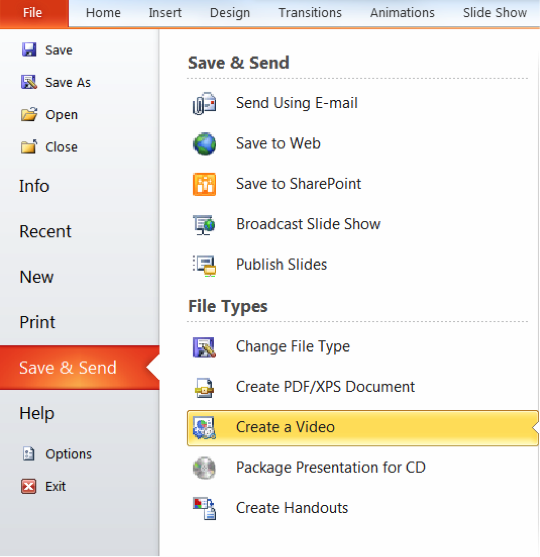
Task: Click the Broadcast Slide Show icon
Action: [204, 225]
